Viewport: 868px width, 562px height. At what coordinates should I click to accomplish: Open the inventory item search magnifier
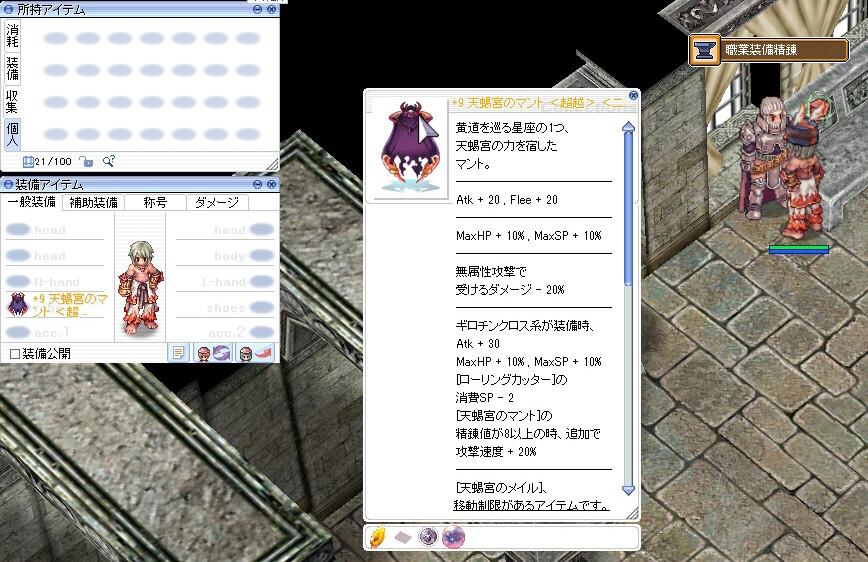click(109, 160)
